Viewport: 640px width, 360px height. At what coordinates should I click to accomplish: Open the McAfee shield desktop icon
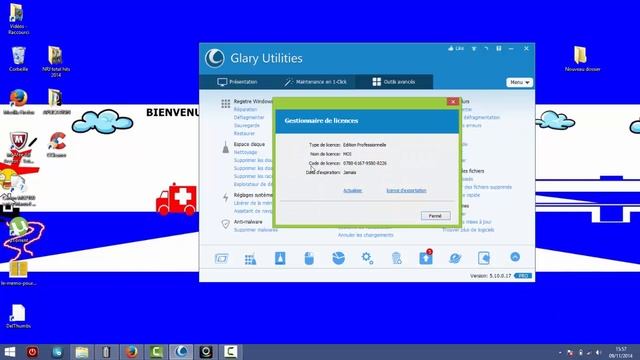pyautogui.click(x=19, y=147)
